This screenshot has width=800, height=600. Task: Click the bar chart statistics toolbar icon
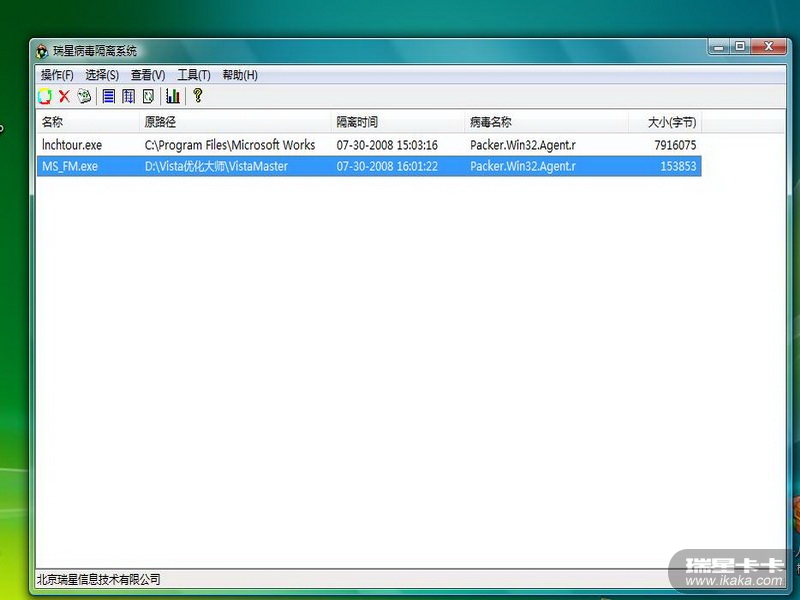click(172, 96)
